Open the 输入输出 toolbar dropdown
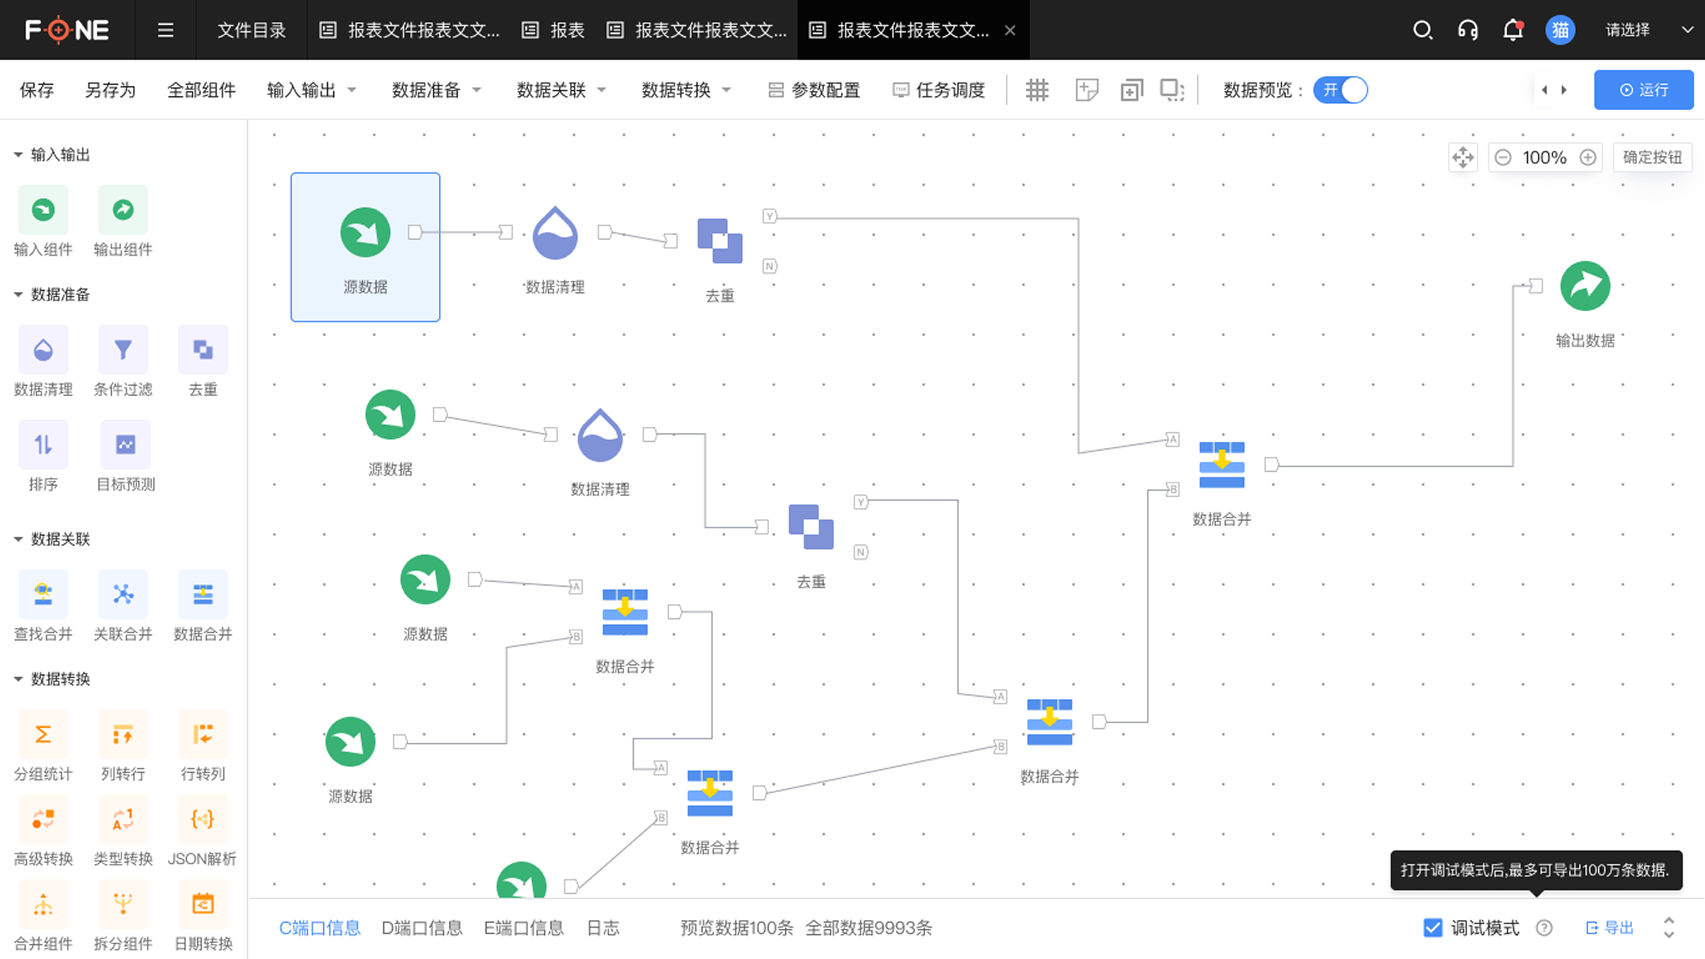The height and width of the screenshot is (959, 1705). pos(311,90)
